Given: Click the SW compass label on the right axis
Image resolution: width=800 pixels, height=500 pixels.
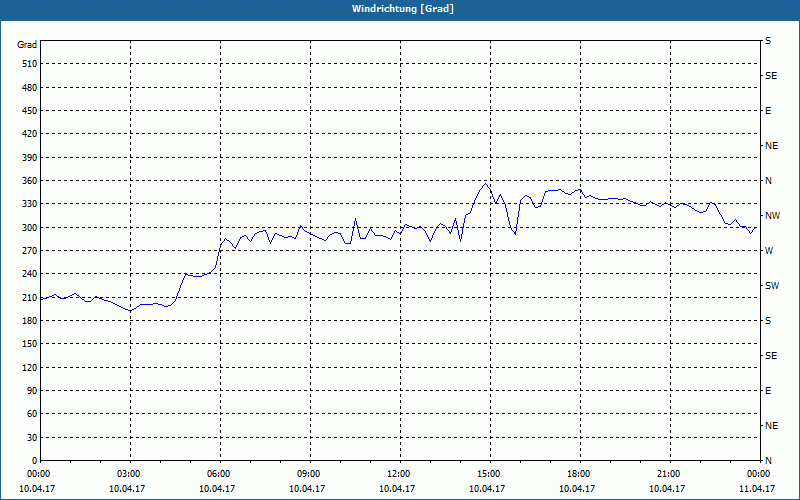Looking at the screenshot, I should coord(772,286).
